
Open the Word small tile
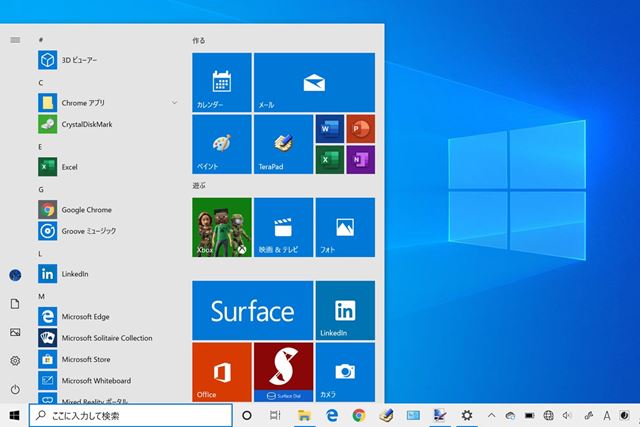coord(330,129)
